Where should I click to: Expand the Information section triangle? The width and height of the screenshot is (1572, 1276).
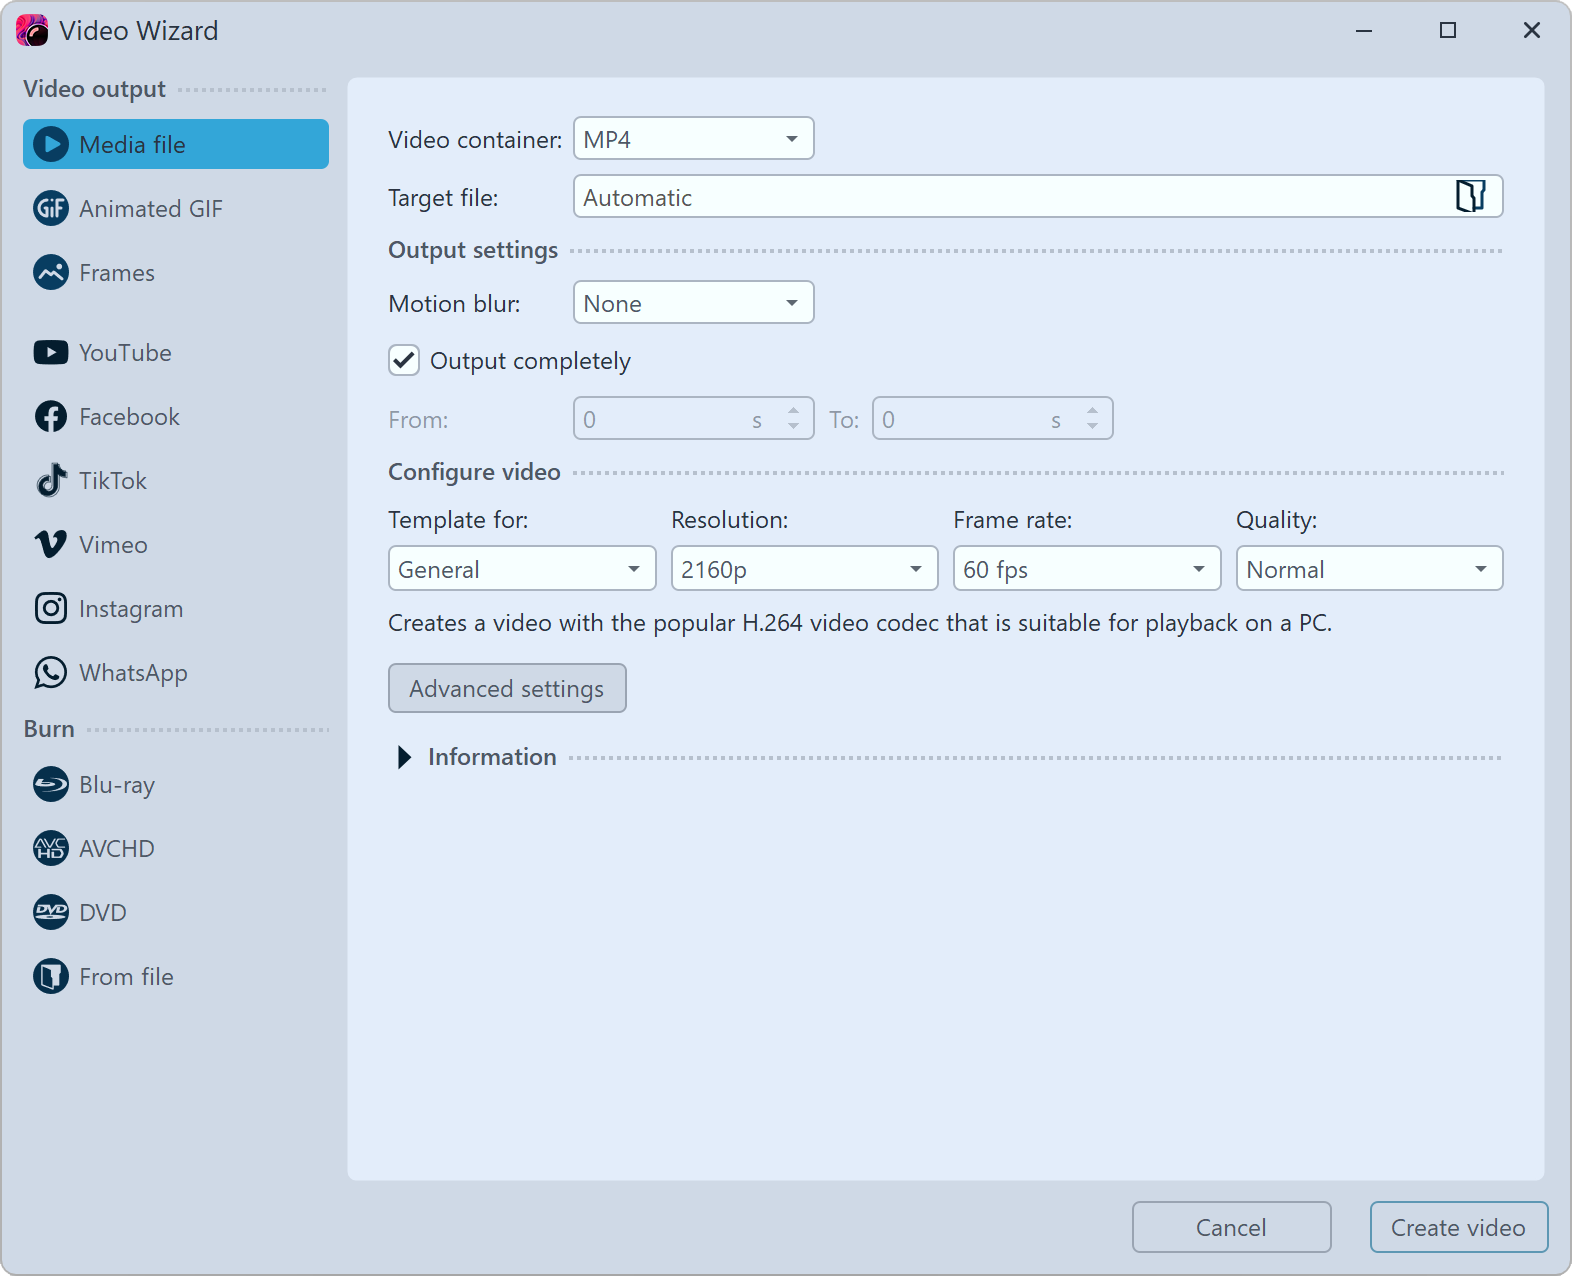[x=404, y=758]
